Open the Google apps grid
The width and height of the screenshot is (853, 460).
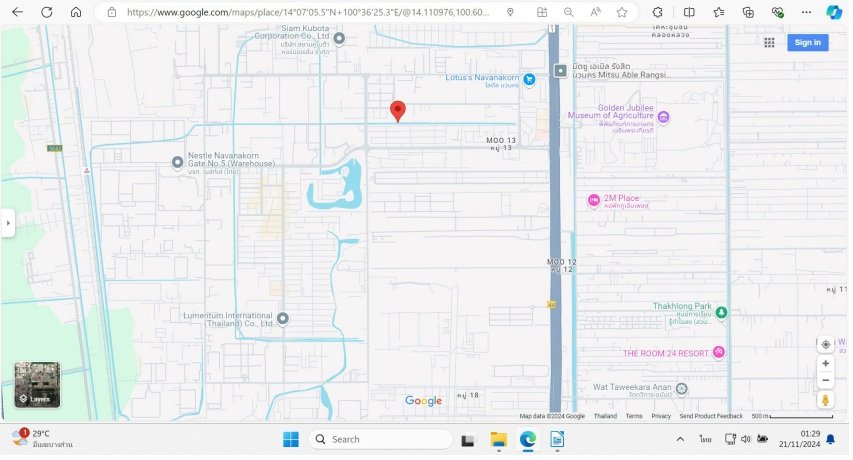[x=769, y=42]
